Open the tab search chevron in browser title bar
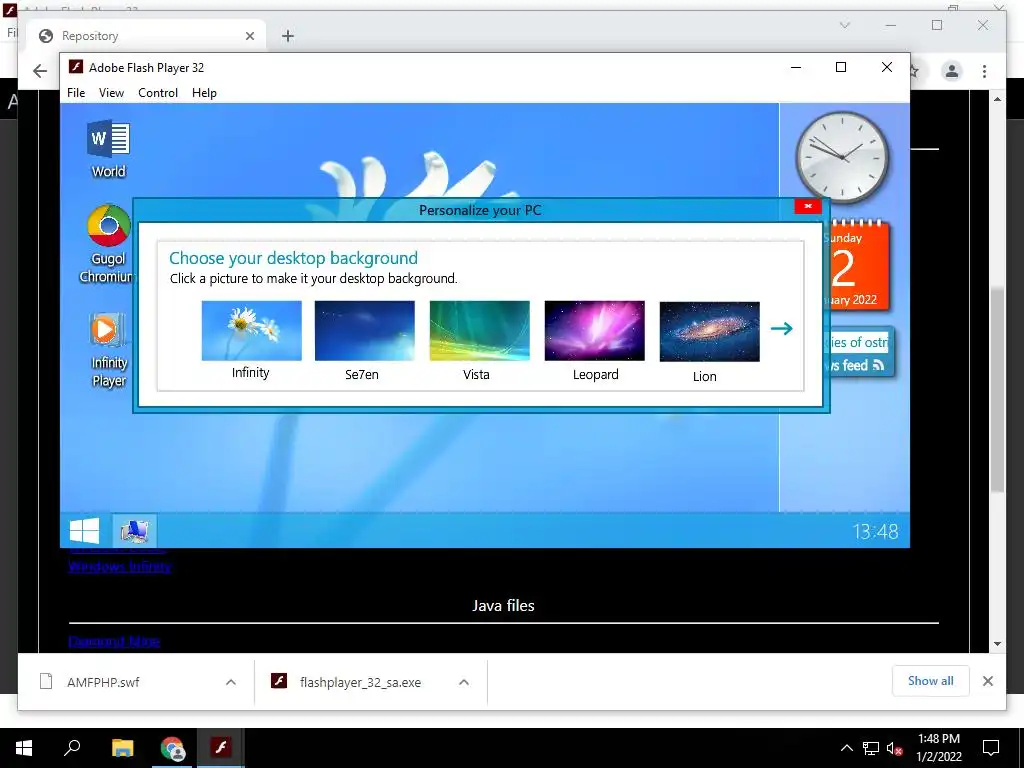 pyautogui.click(x=844, y=25)
